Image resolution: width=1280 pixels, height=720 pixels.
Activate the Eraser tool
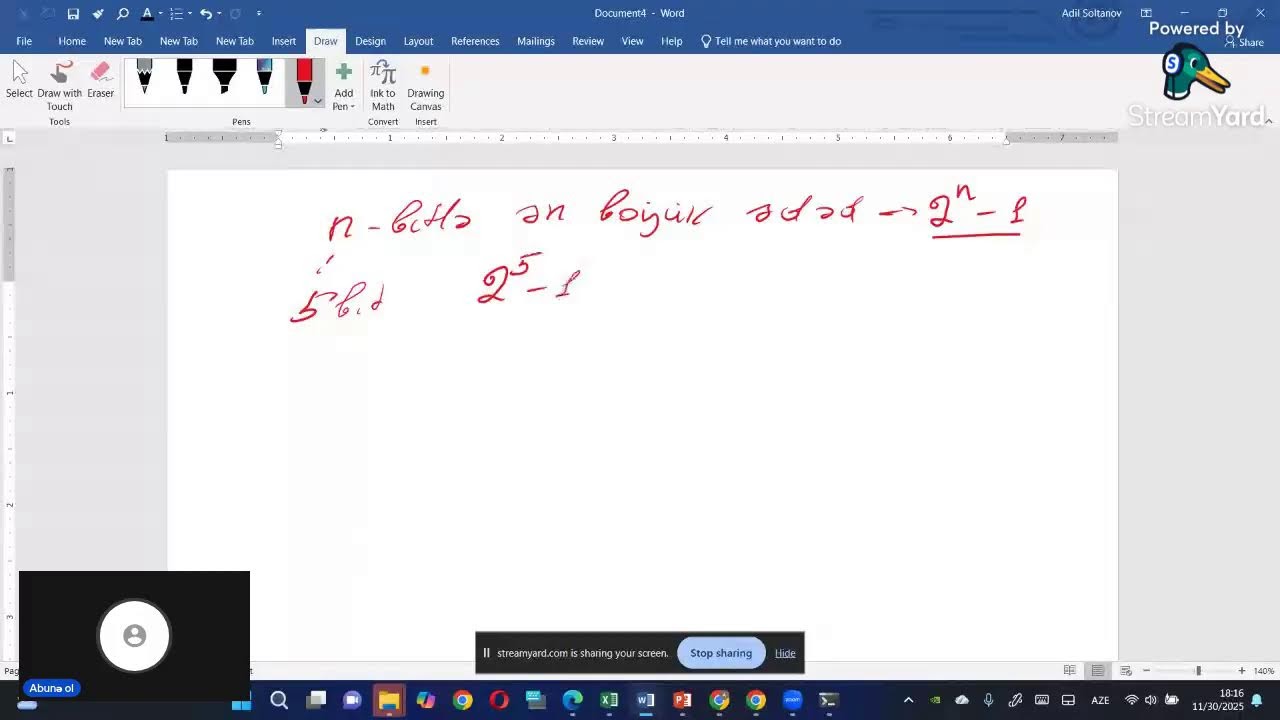click(100, 80)
